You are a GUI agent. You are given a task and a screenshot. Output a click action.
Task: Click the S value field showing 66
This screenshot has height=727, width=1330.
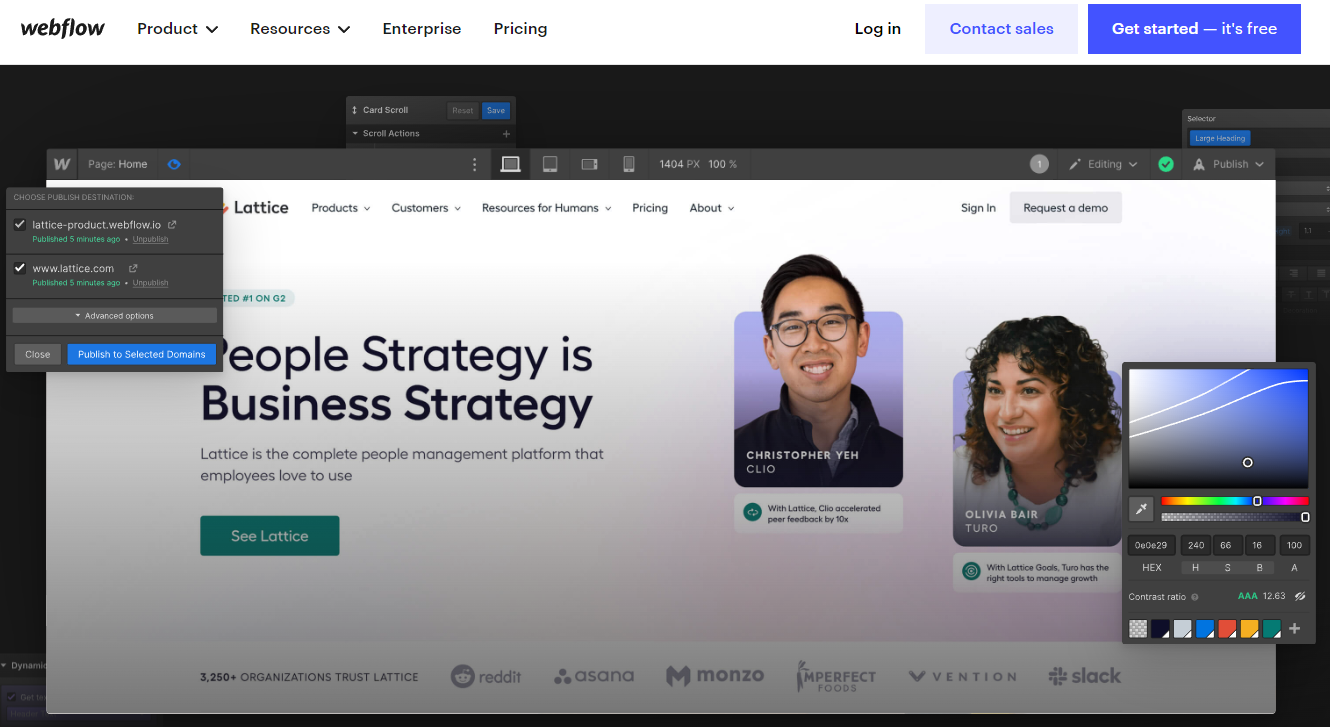coord(1226,545)
